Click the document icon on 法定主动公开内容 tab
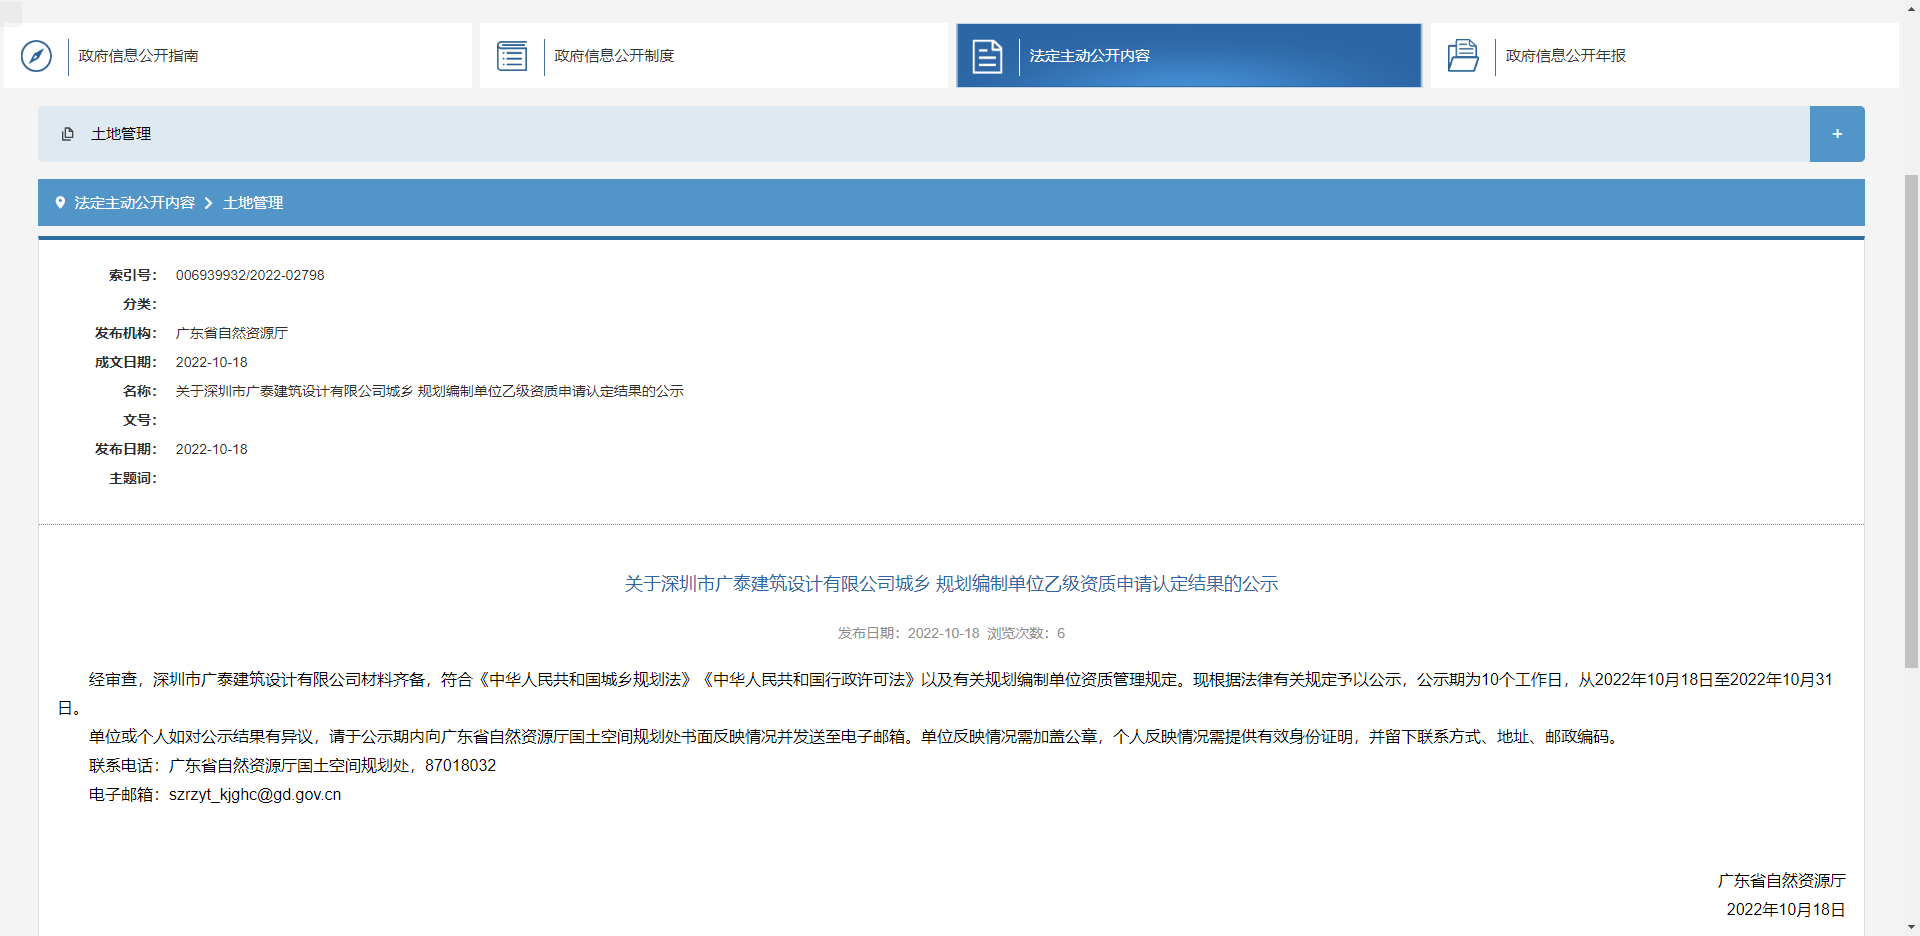The height and width of the screenshot is (936, 1920). [x=987, y=56]
